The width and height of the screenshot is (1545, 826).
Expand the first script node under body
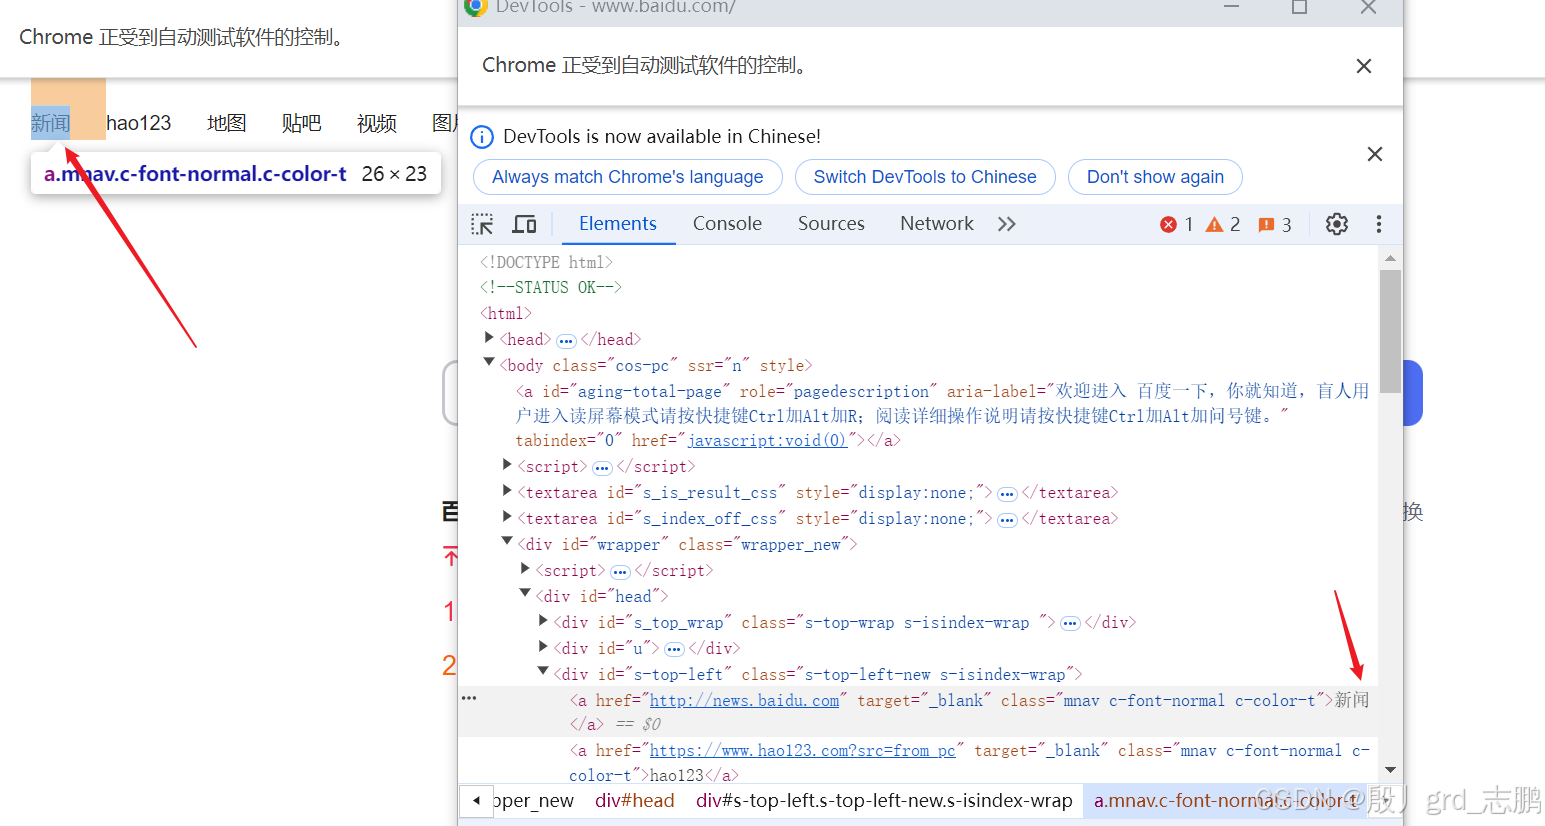click(x=507, y=465)
